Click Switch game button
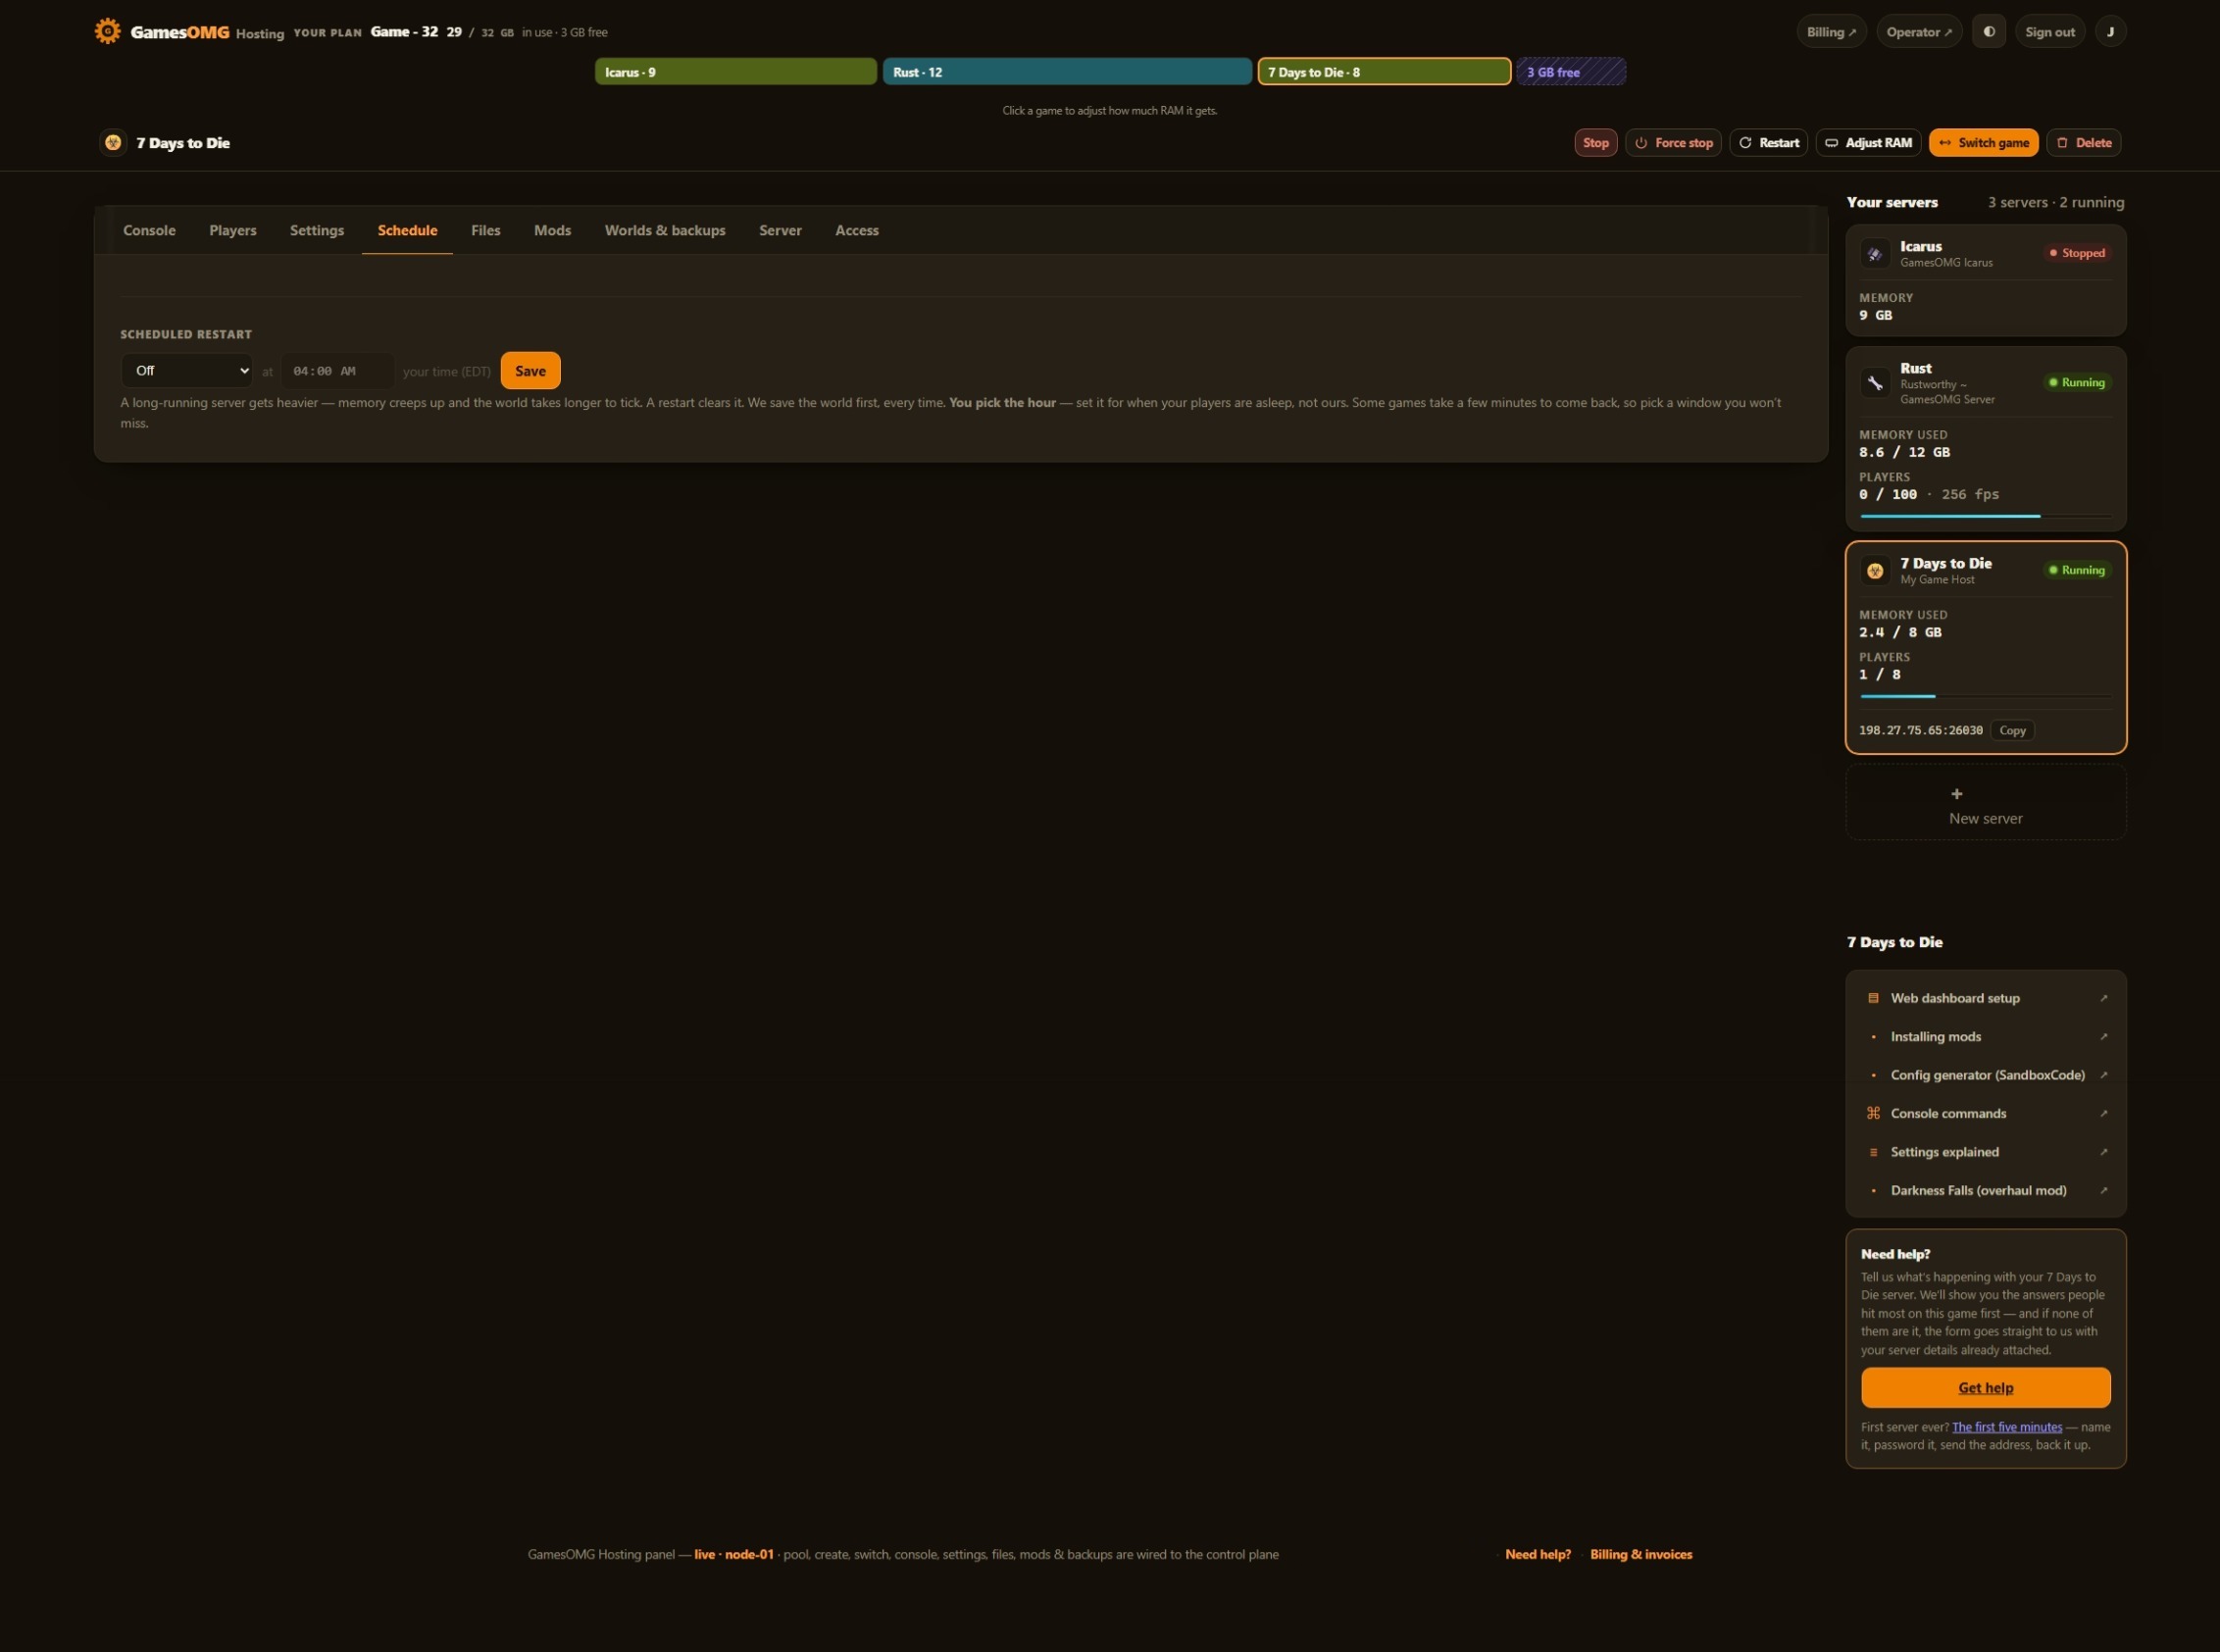This screenshot has height=1652, width=2220. [x=1983, y=143]
